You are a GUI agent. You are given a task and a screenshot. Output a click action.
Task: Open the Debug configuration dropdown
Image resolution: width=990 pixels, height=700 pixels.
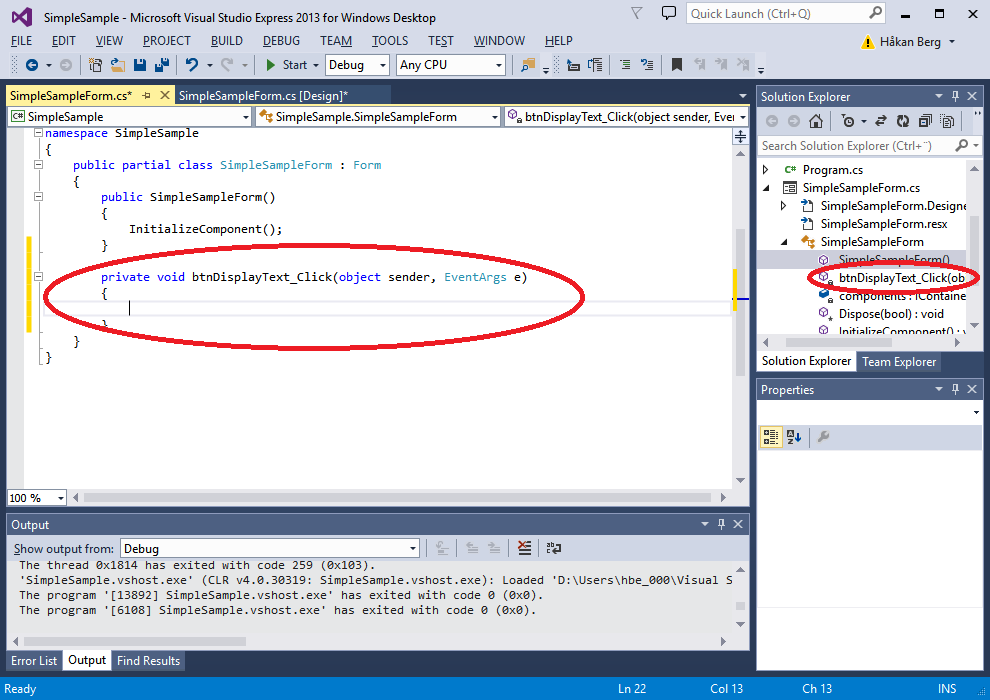pos(357,65)
